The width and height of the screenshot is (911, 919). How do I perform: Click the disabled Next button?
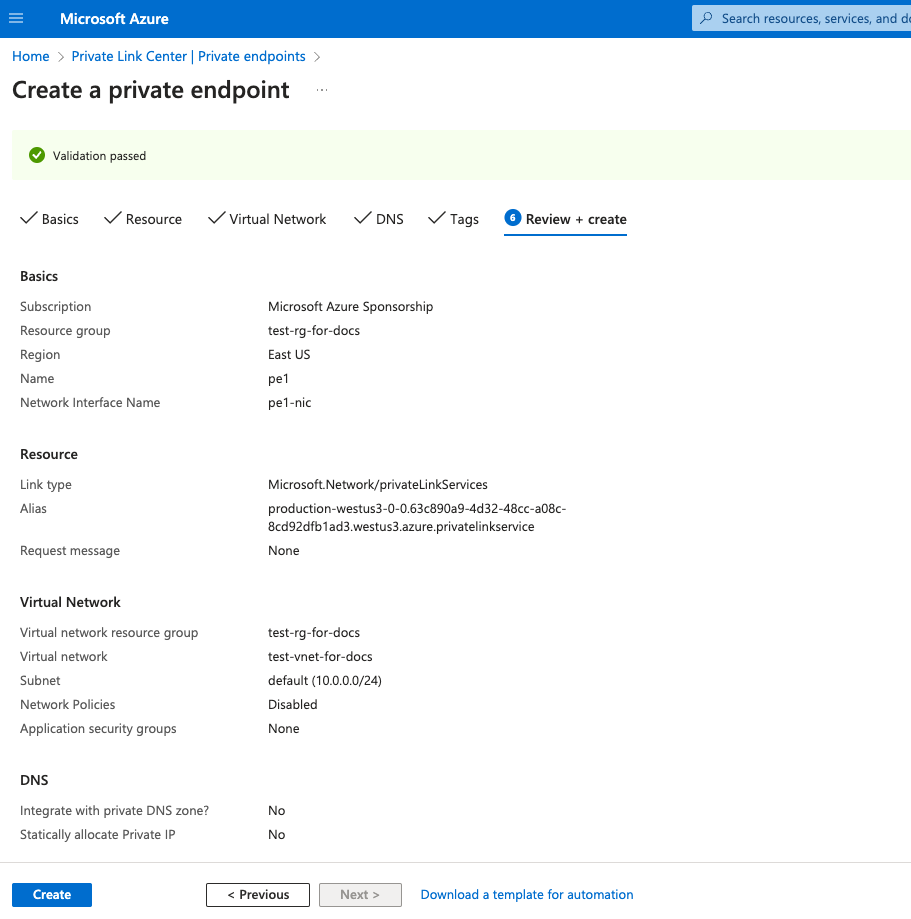click(x=360, y=894)
